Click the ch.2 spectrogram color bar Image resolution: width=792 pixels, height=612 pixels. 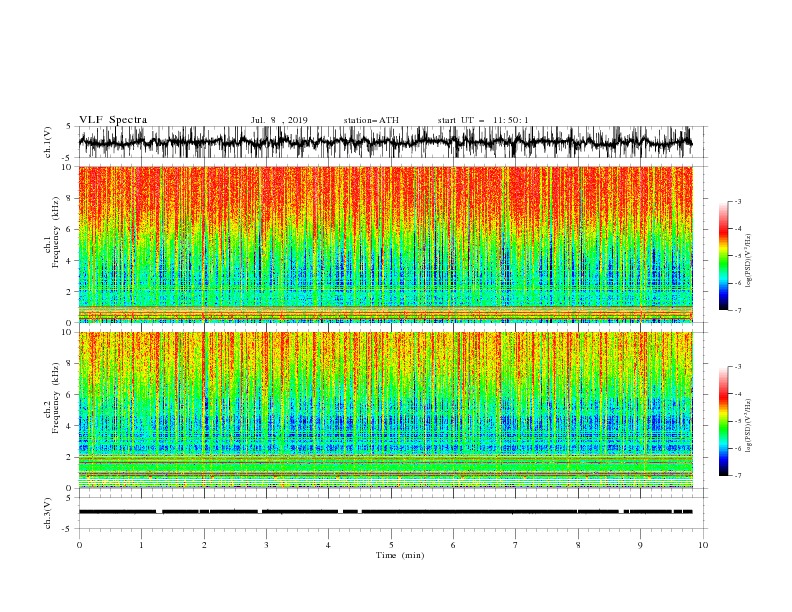[723, 421]
